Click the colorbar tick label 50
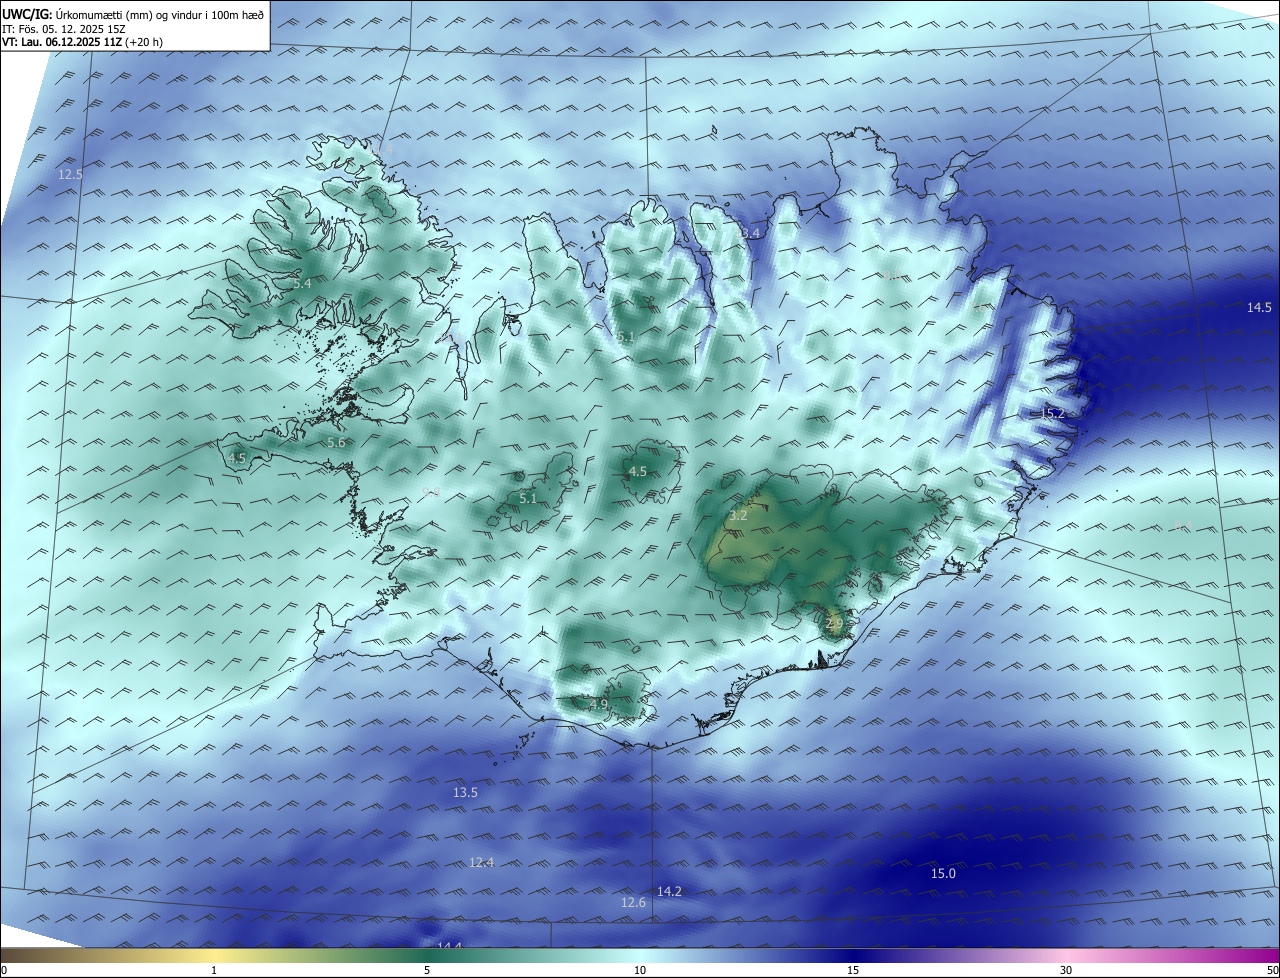 tap(1271, 970)
